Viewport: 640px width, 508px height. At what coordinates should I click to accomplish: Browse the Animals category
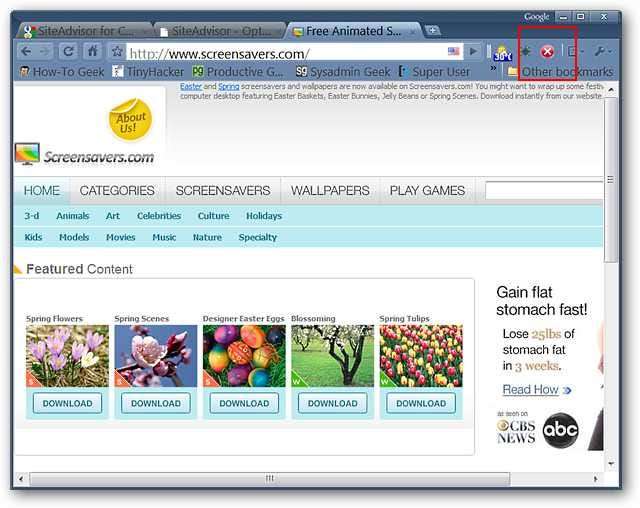pos(73,216)
